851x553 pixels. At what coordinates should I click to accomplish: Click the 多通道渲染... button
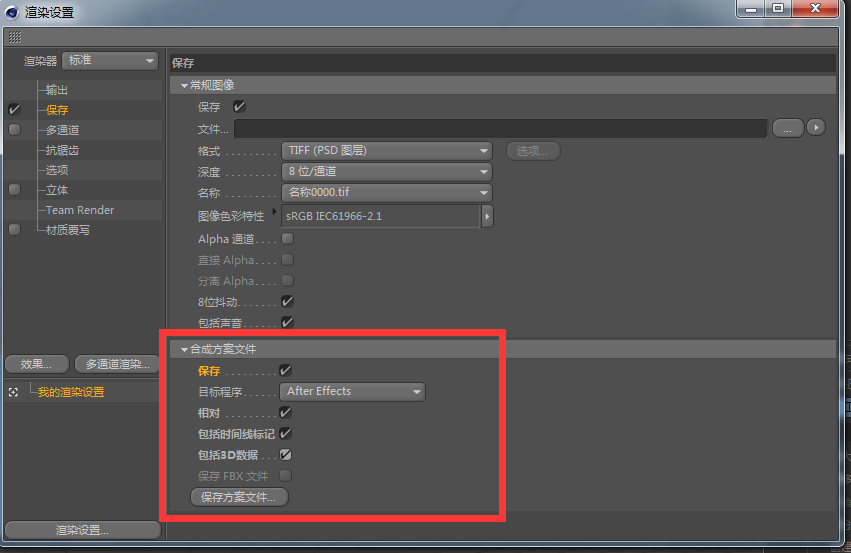[117, 364]
